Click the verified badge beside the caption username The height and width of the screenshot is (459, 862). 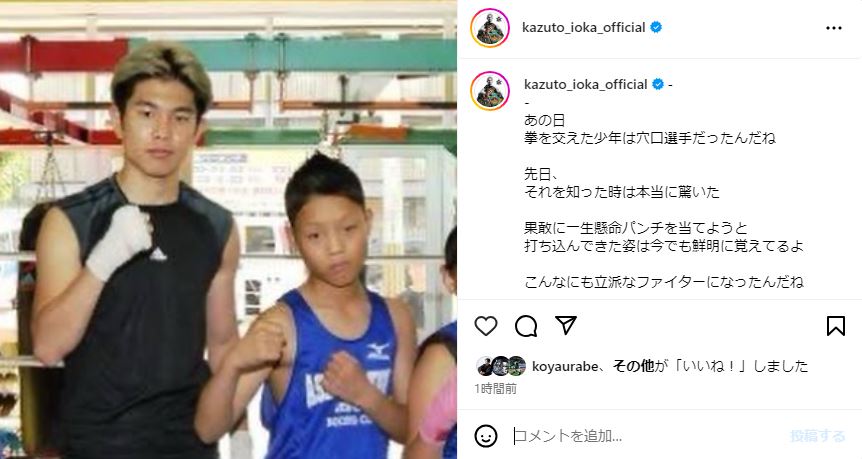(658, 85)
